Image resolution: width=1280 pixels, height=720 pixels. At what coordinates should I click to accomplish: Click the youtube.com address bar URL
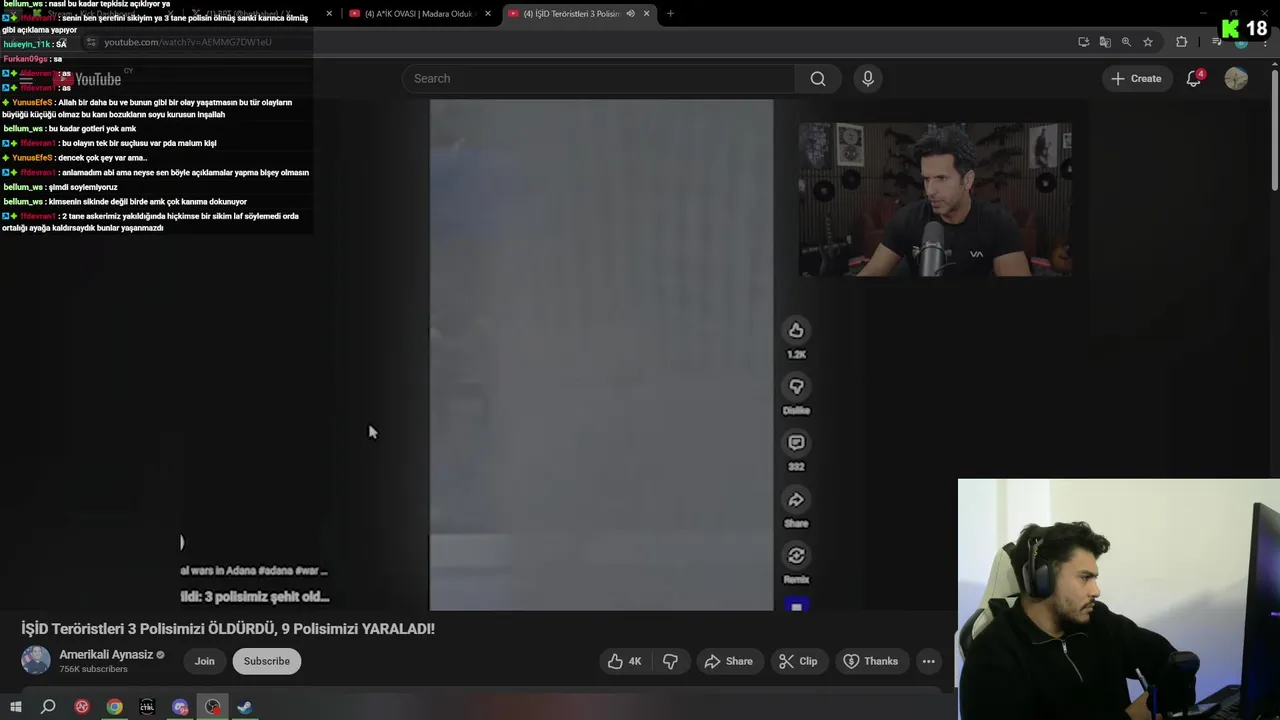[188, 42]
